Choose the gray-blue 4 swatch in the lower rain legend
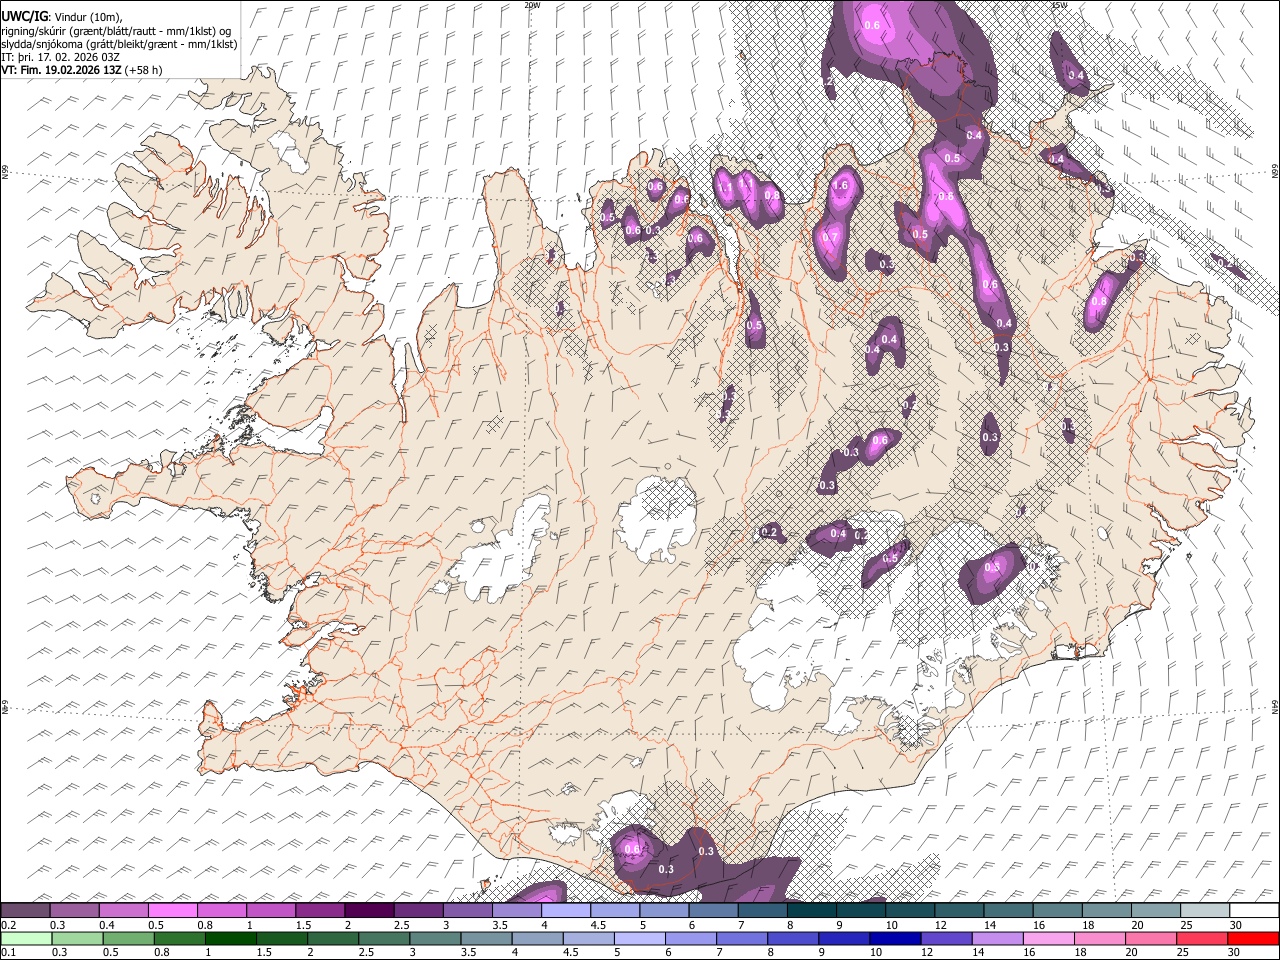This screenshot has width=1280, height=960. click(x=537, y=938)
